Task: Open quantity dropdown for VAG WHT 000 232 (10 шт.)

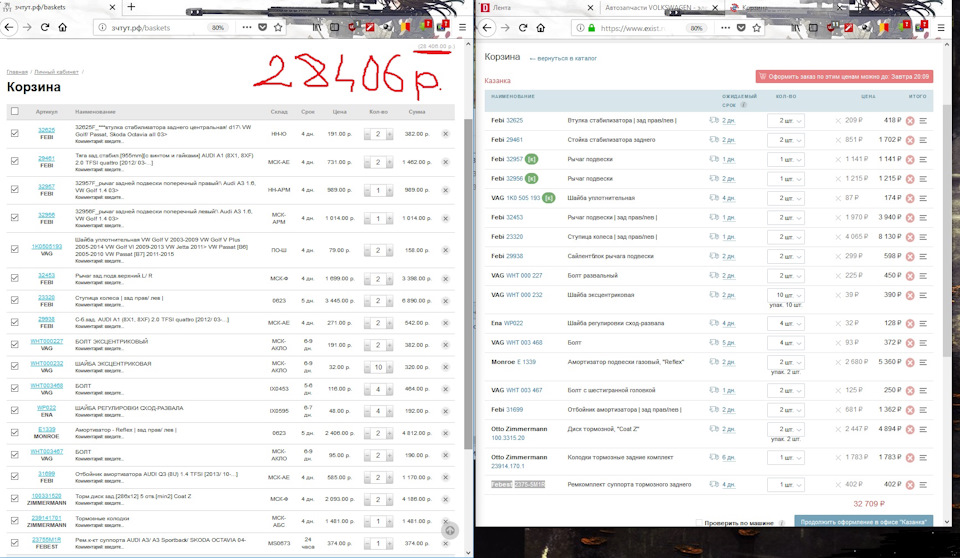Action: point(786,295)
